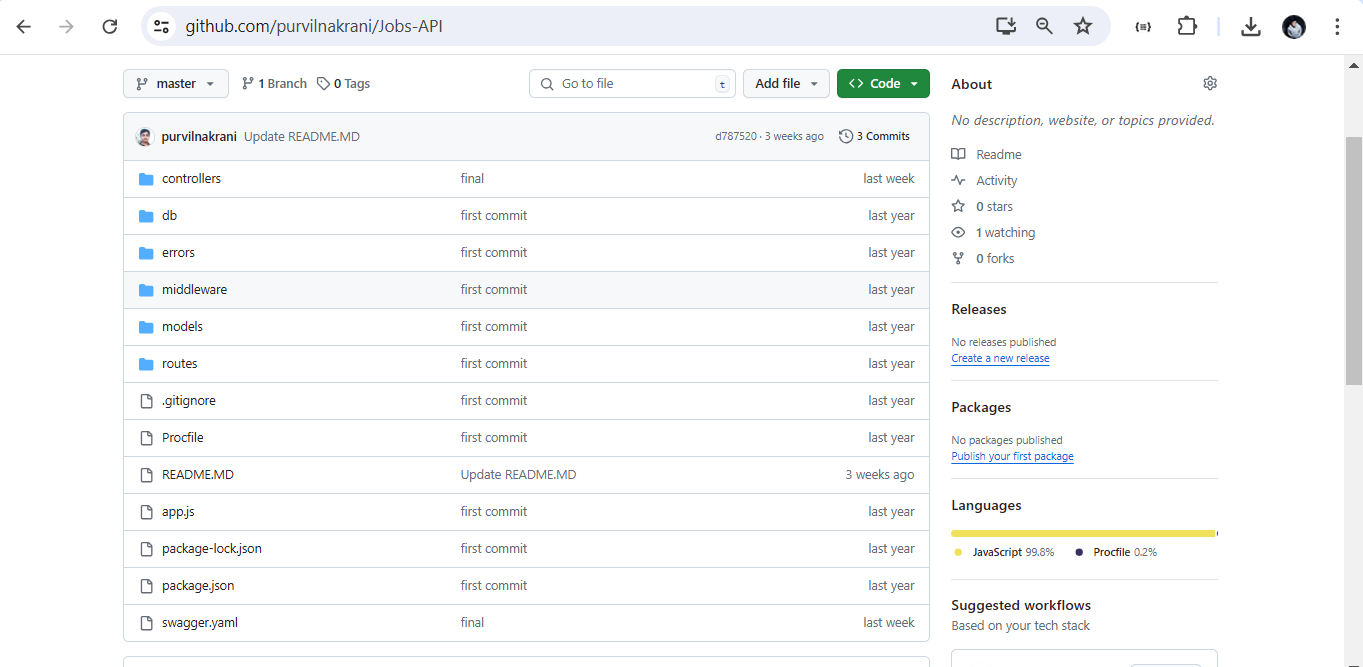The height and width of the screenshot is (667, 1363).
Task: Open the Packages heading link
Action: pyautogui.click(x=981, y=408)
